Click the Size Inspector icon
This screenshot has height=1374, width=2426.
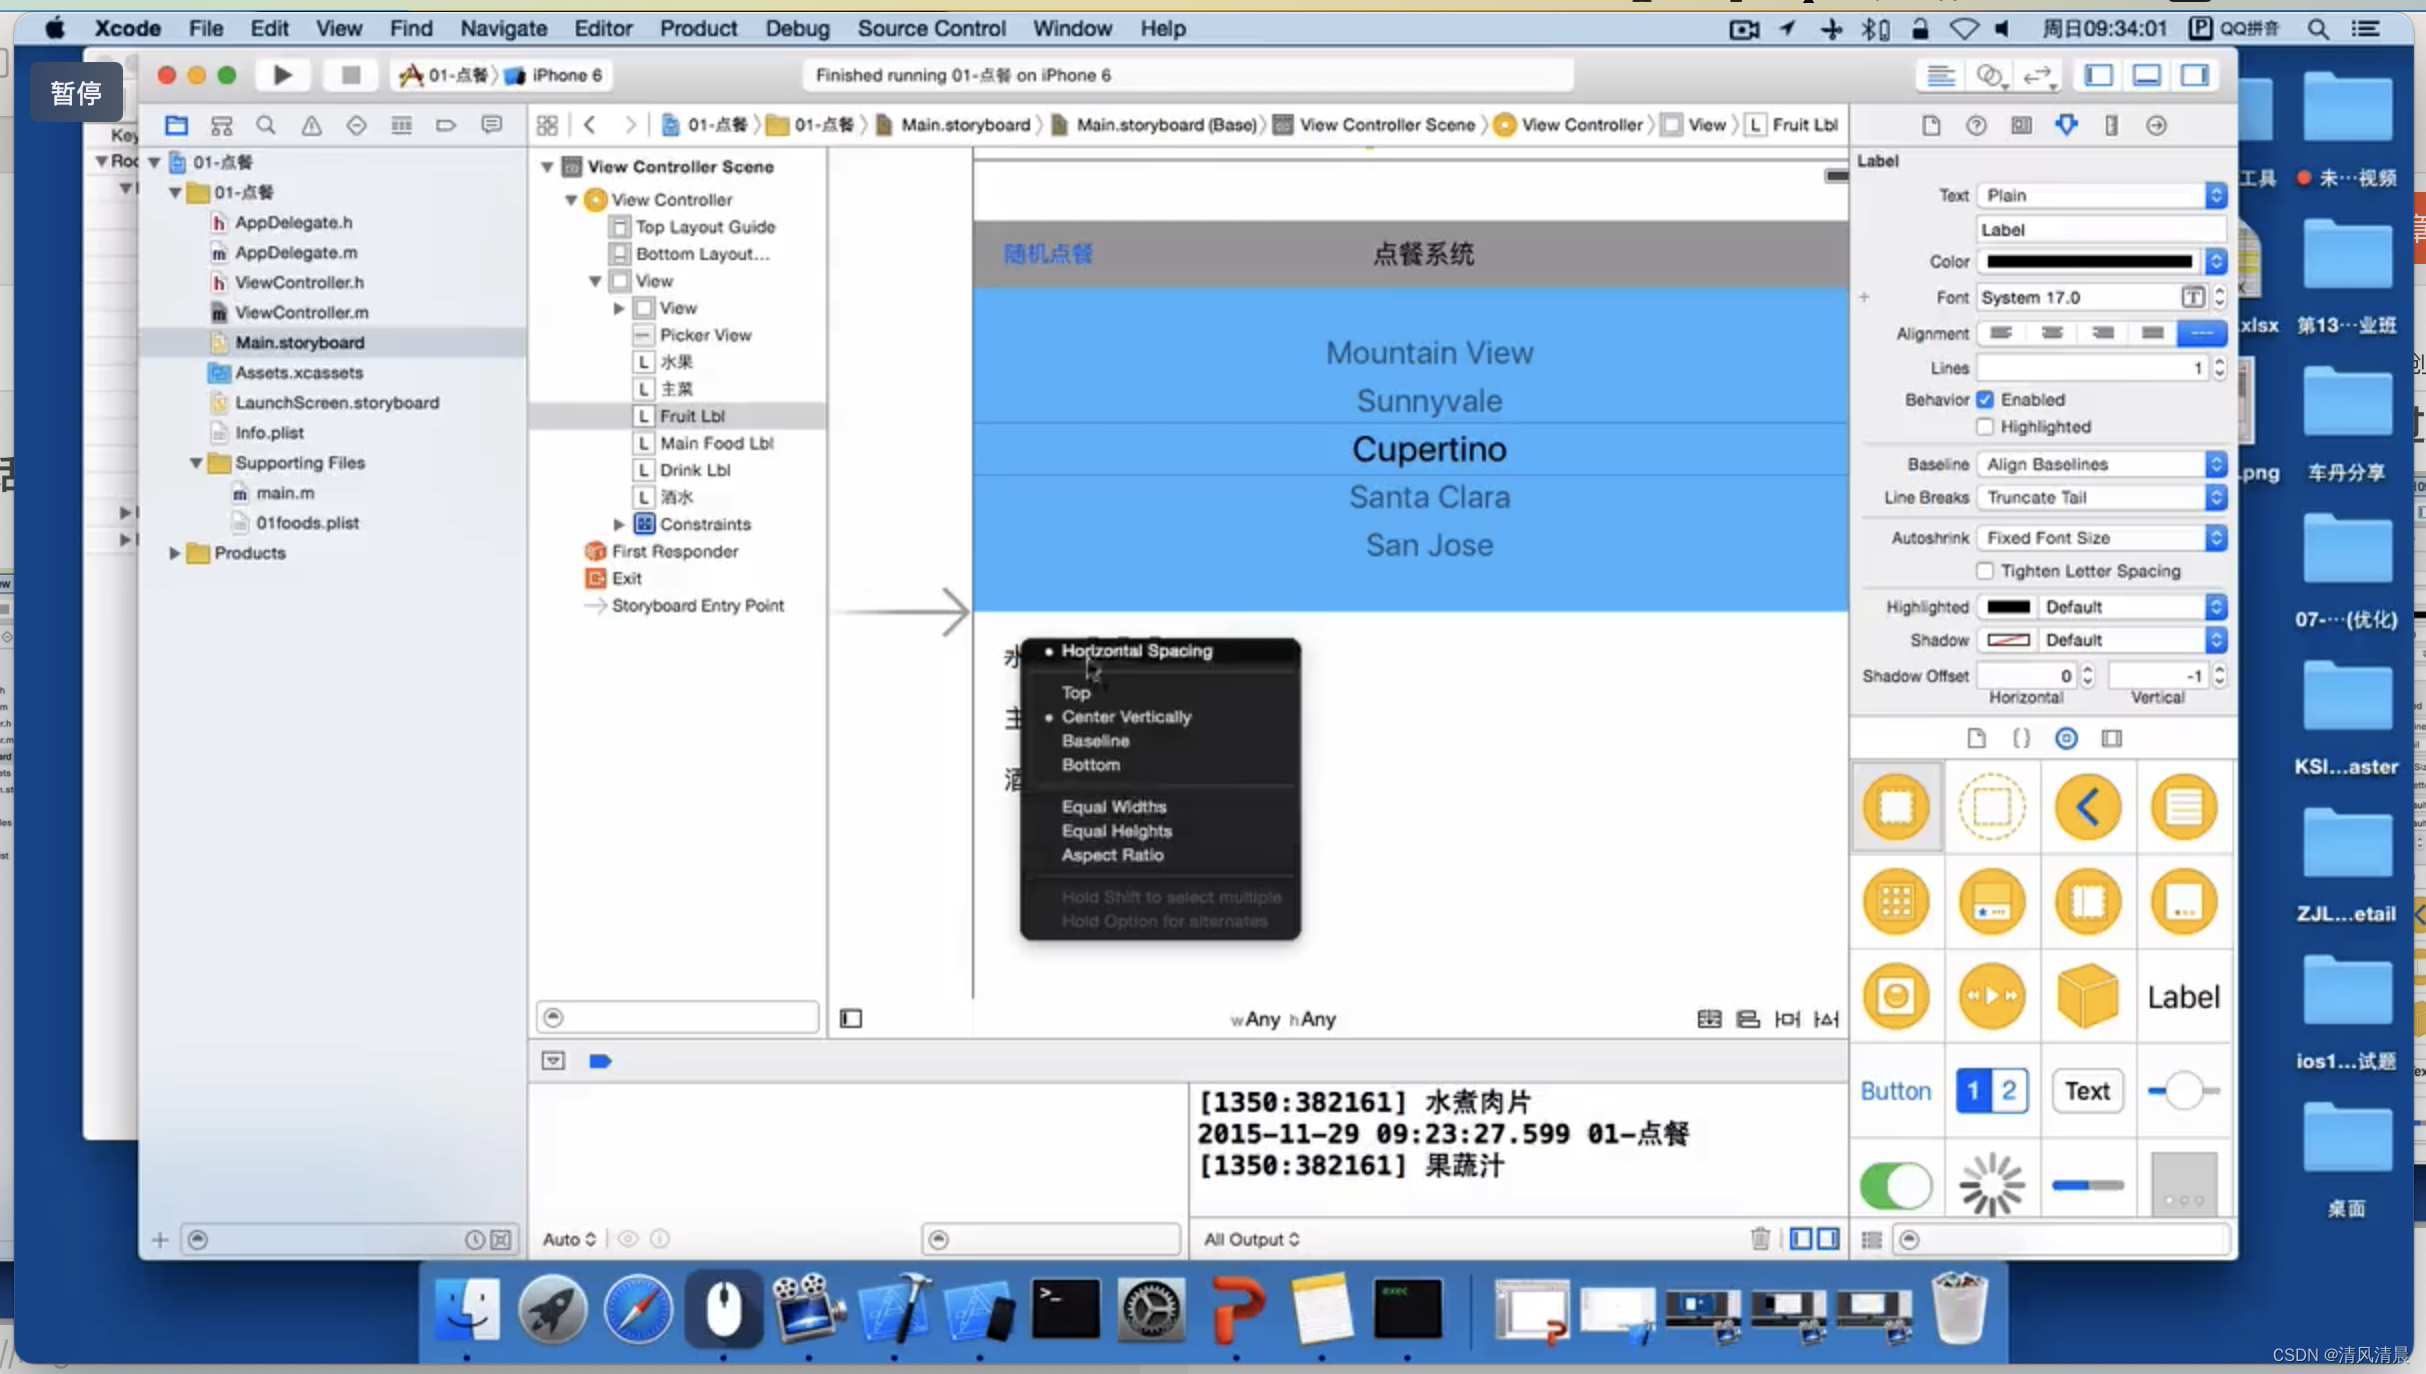[x=2109, y=125]
